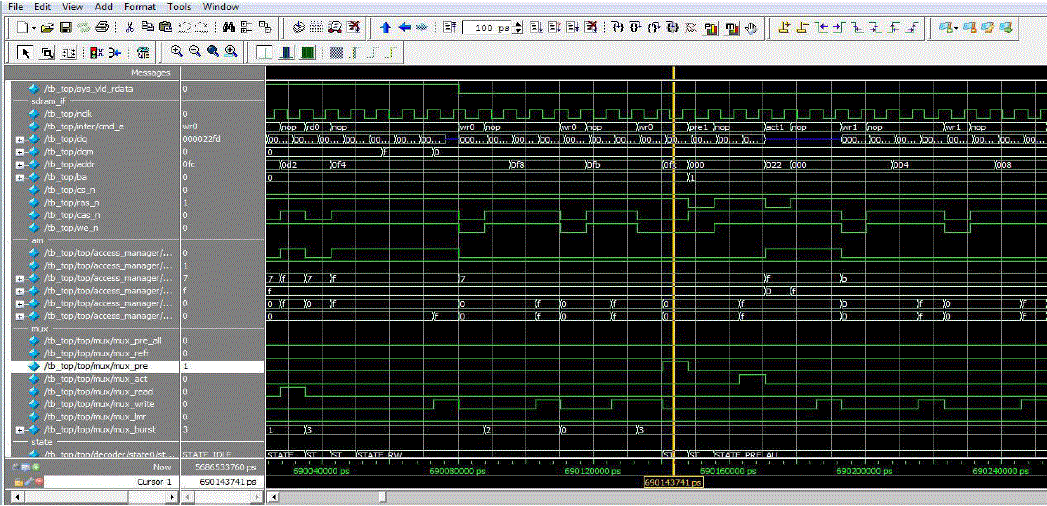Click the Print icon
This screenshot has height=506, width=1047.
[101, 27]
